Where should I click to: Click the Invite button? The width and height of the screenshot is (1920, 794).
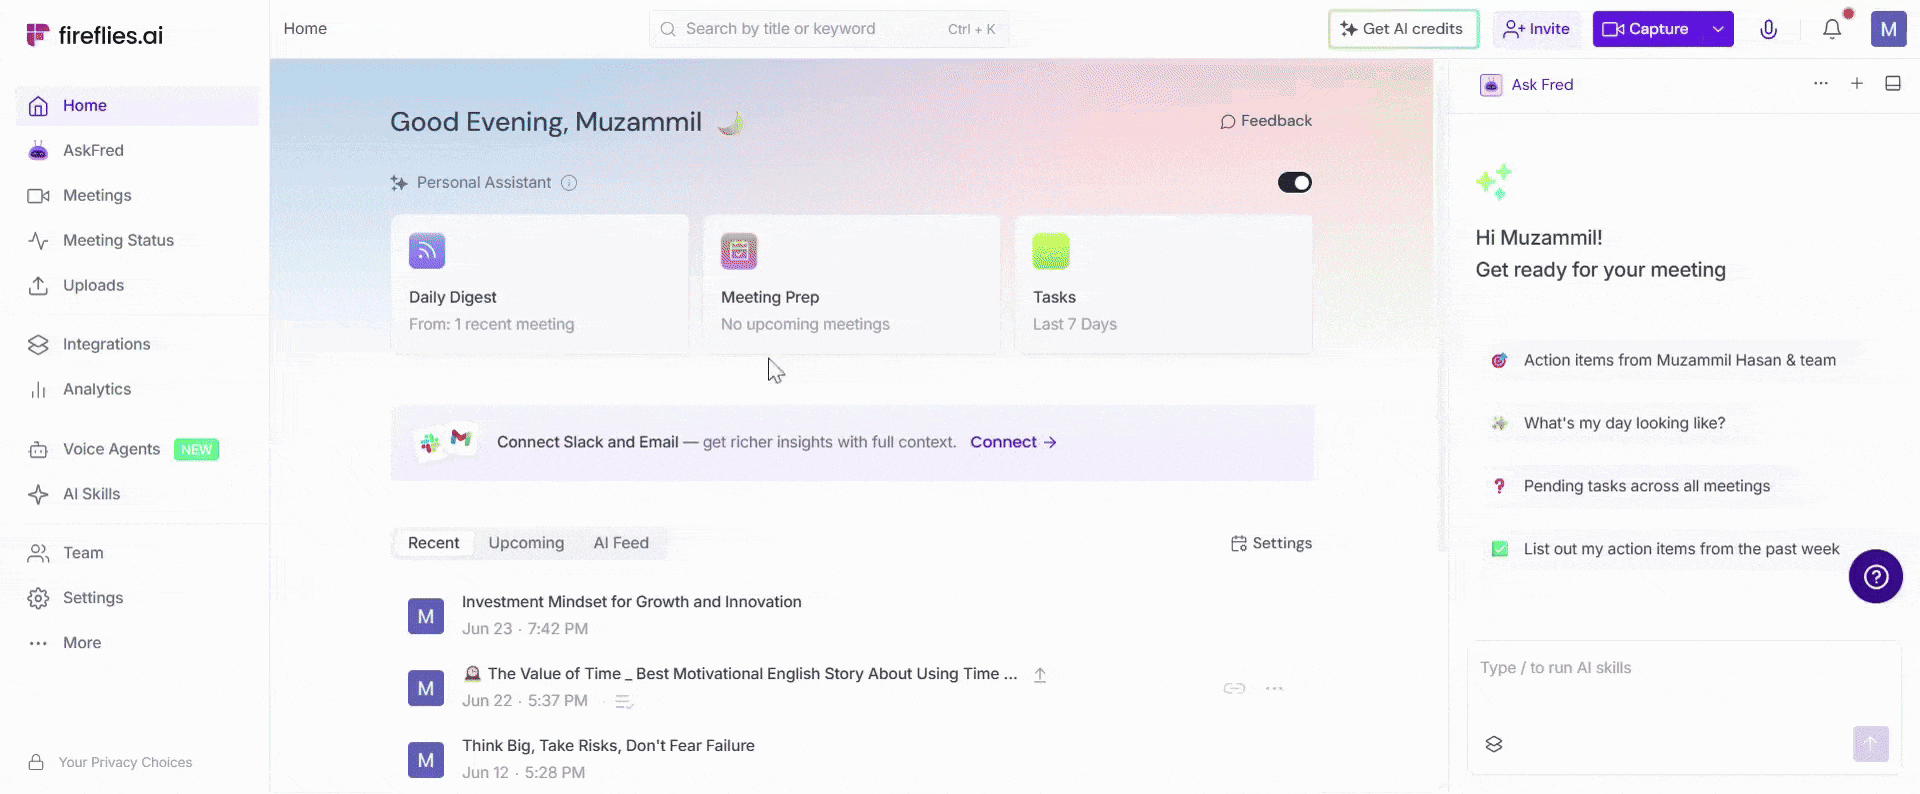tap(1537, 29)
